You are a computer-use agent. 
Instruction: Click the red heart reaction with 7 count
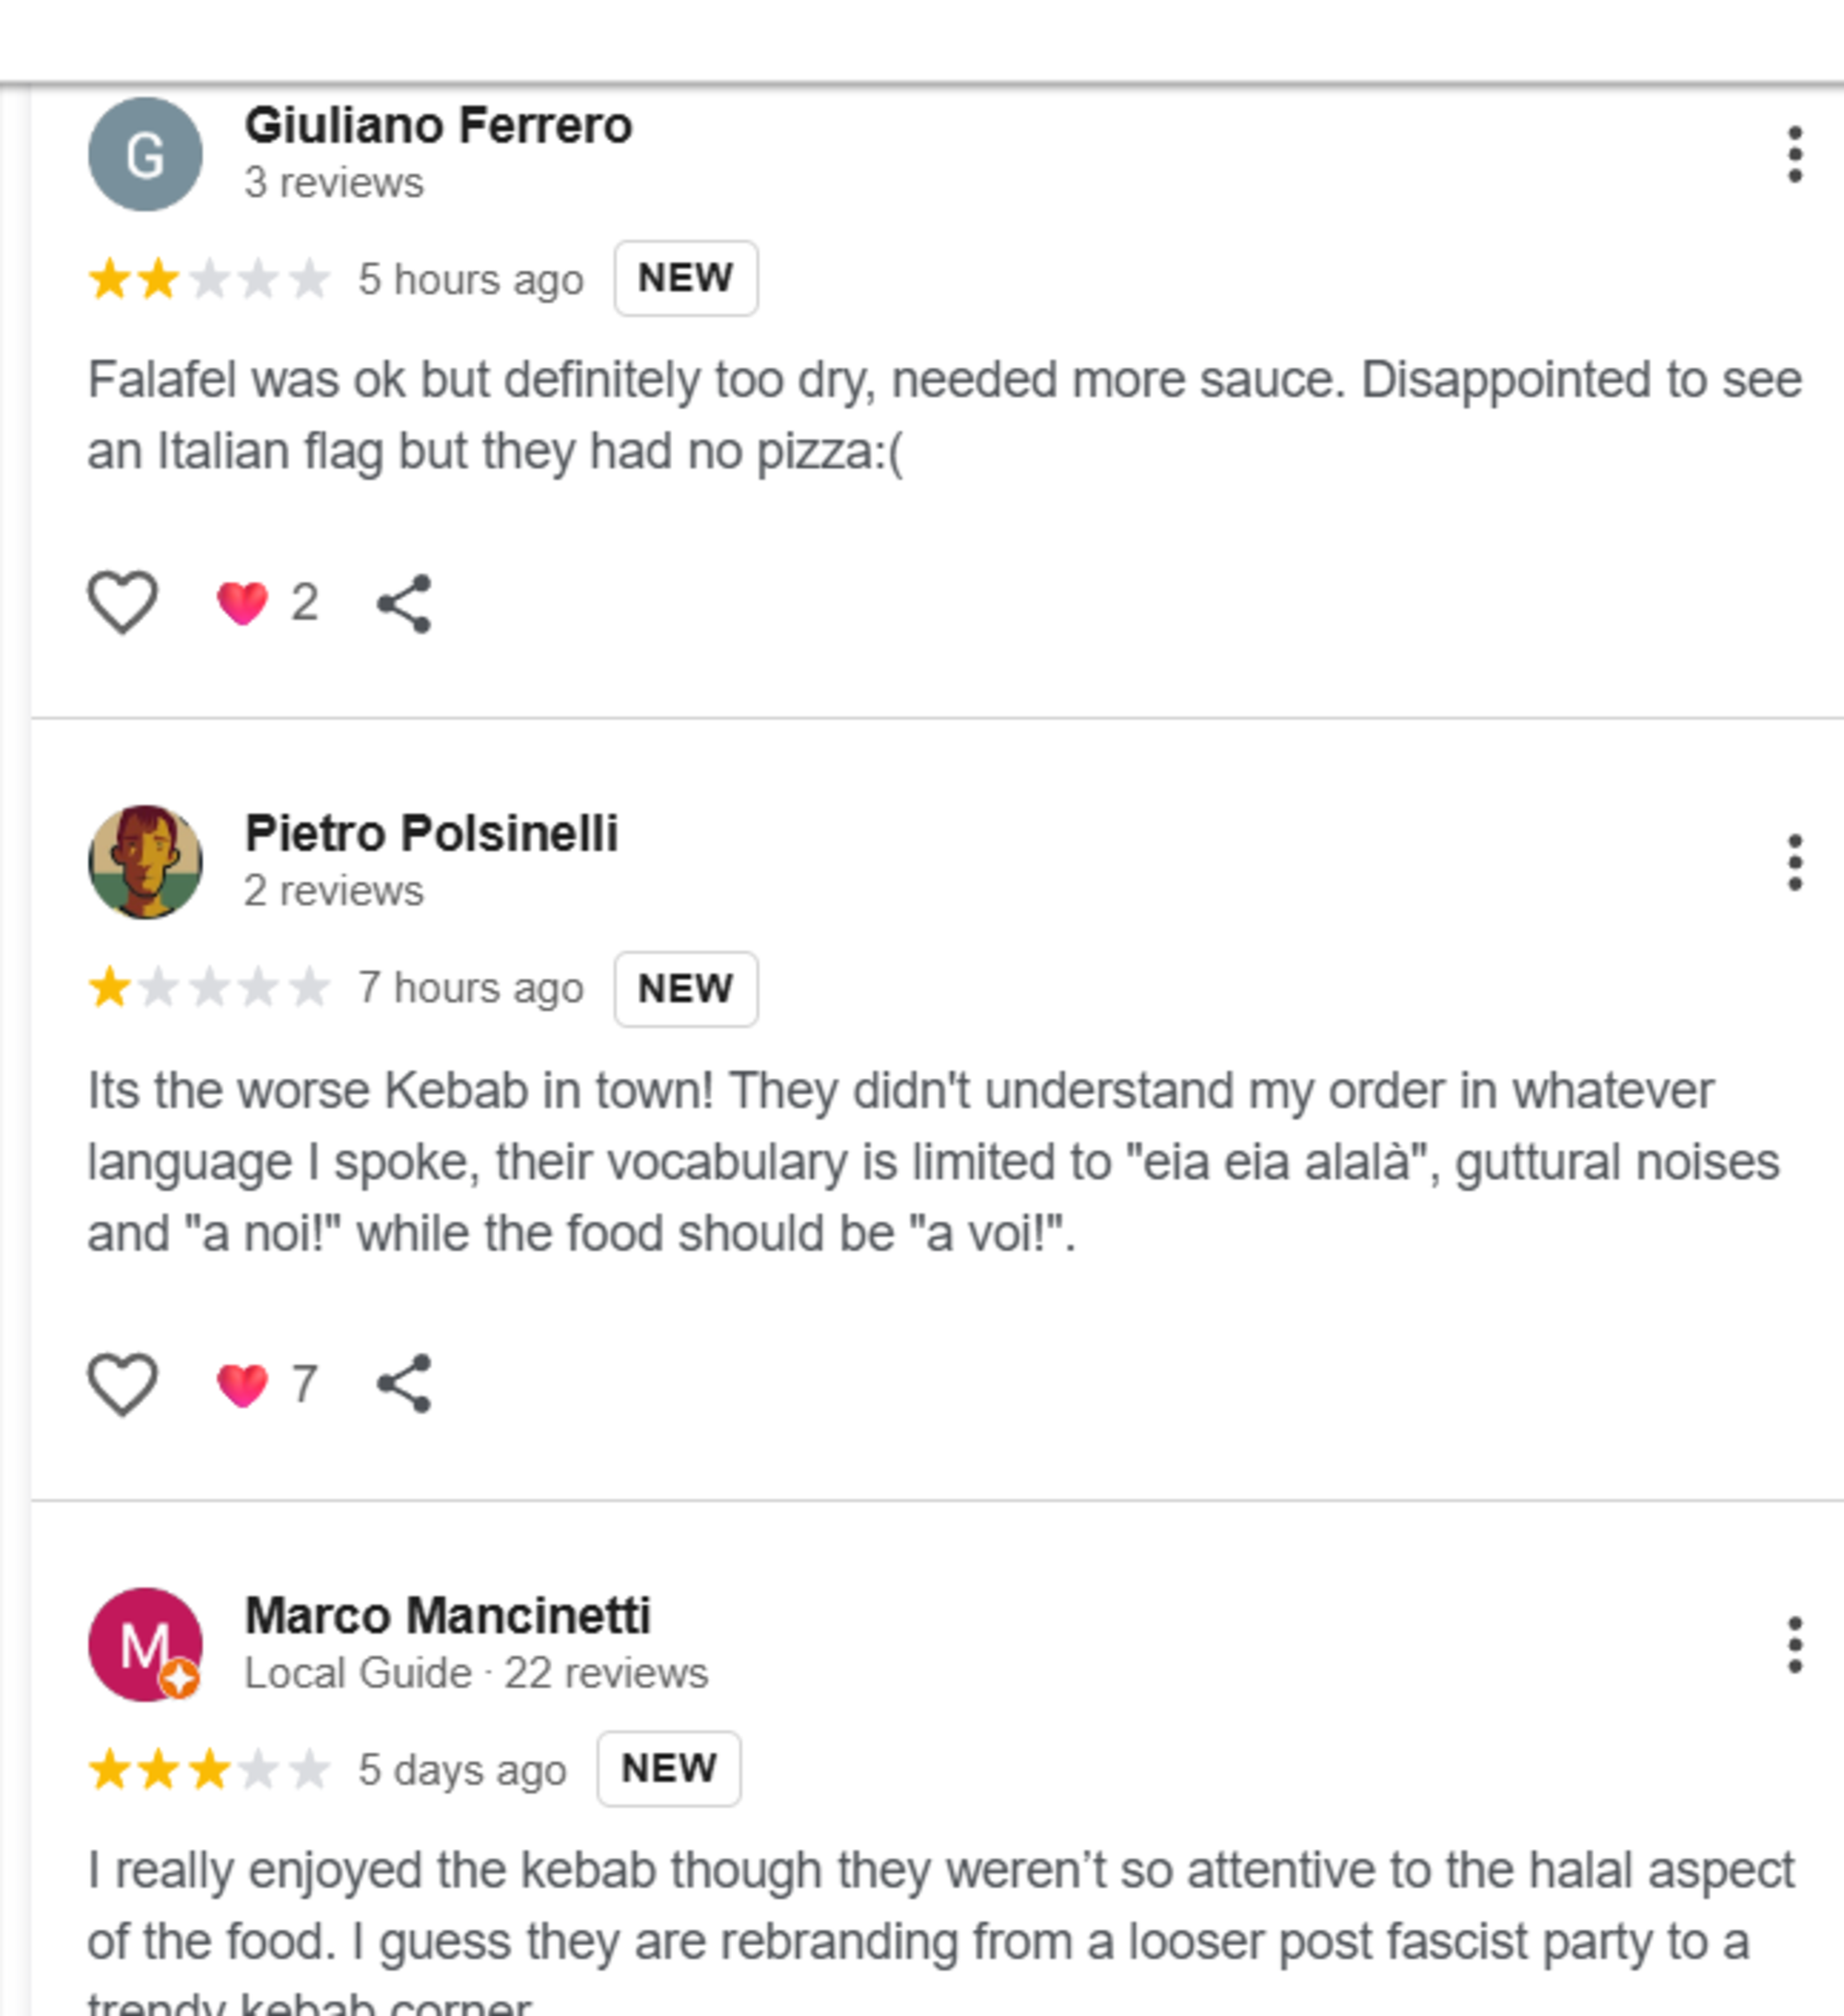pos(243,1385)
